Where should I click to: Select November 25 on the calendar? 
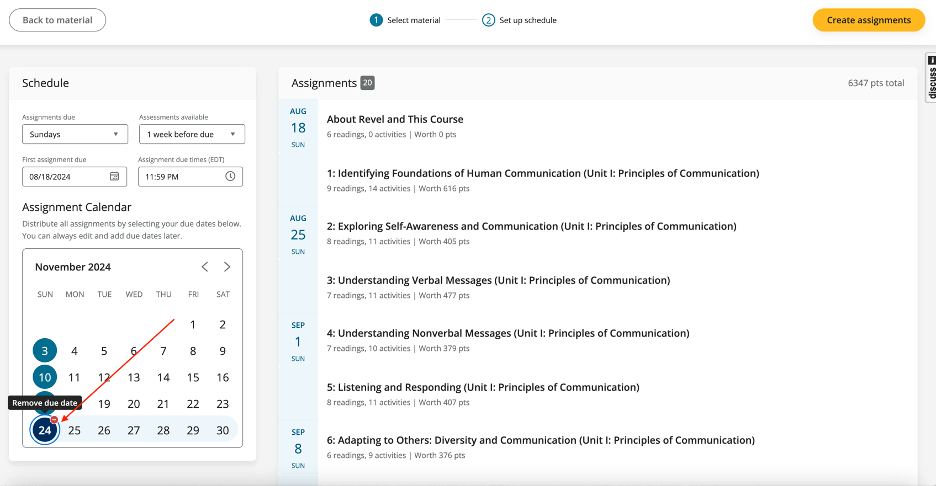click(74, 430)
